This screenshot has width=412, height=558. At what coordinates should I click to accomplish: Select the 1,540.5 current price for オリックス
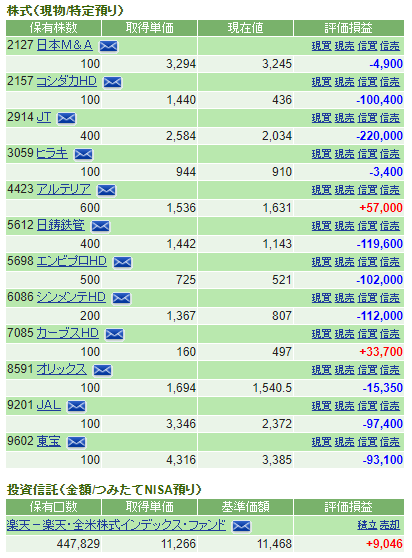click(x=273, y=388)
